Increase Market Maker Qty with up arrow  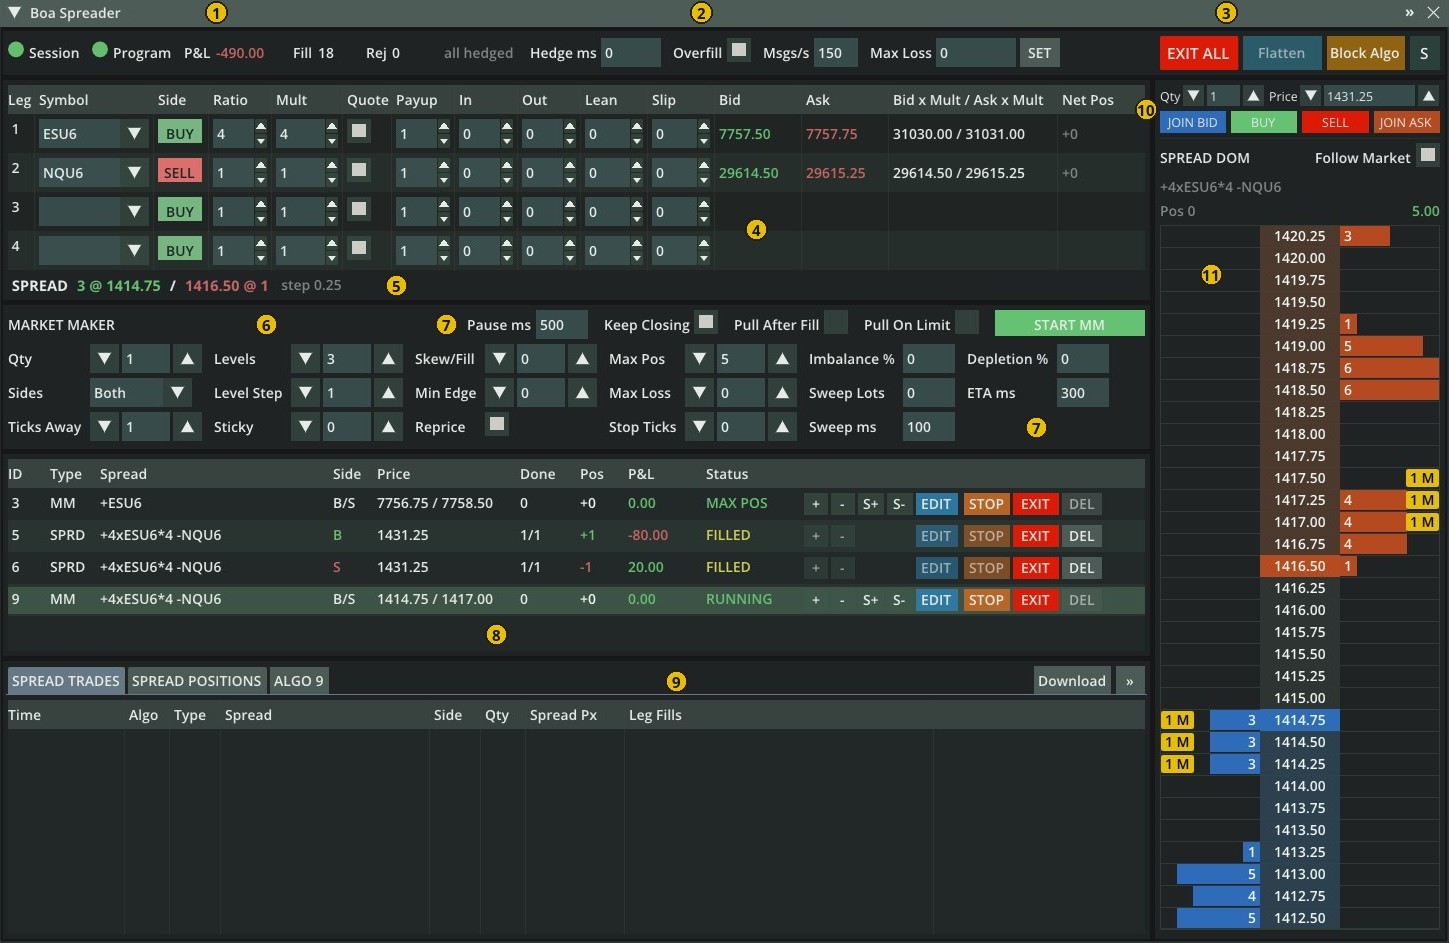tap(187, 359)
